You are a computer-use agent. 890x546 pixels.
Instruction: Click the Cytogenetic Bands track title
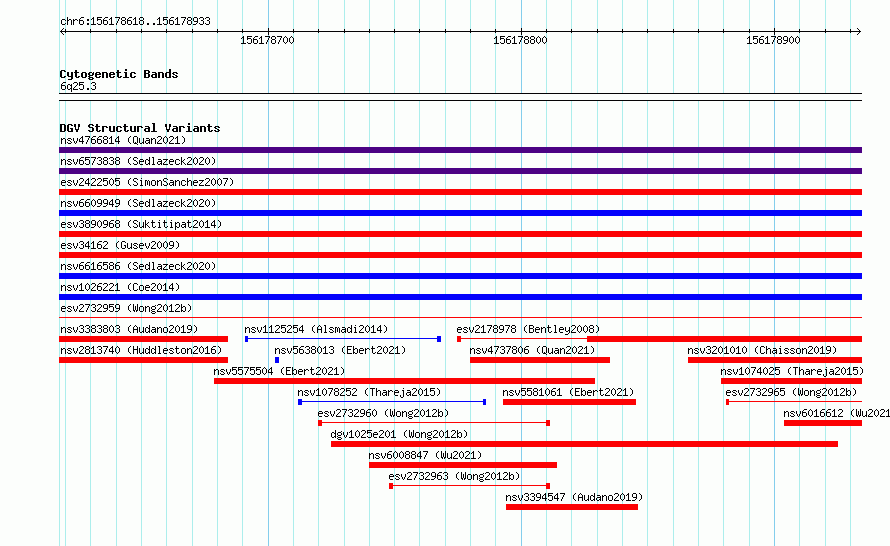click(x=119, y=74)
